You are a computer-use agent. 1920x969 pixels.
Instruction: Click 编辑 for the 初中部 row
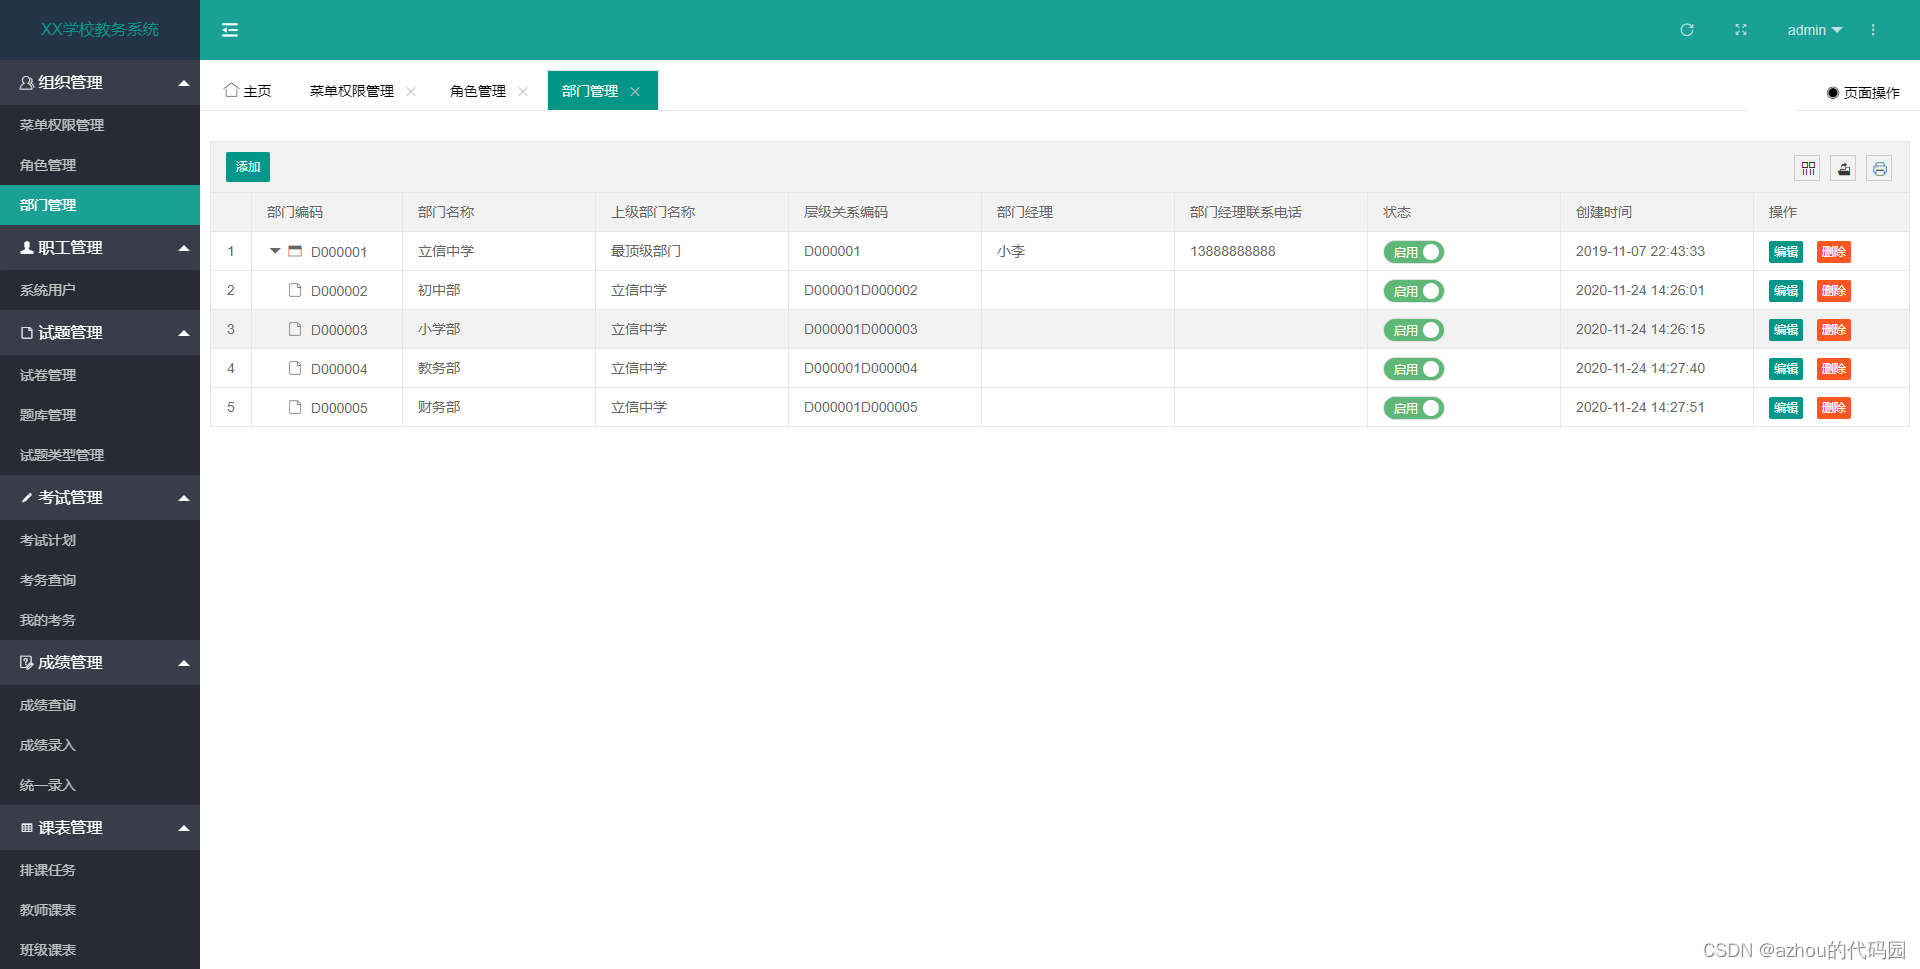pyautogui.click(x=1786, y=291)
